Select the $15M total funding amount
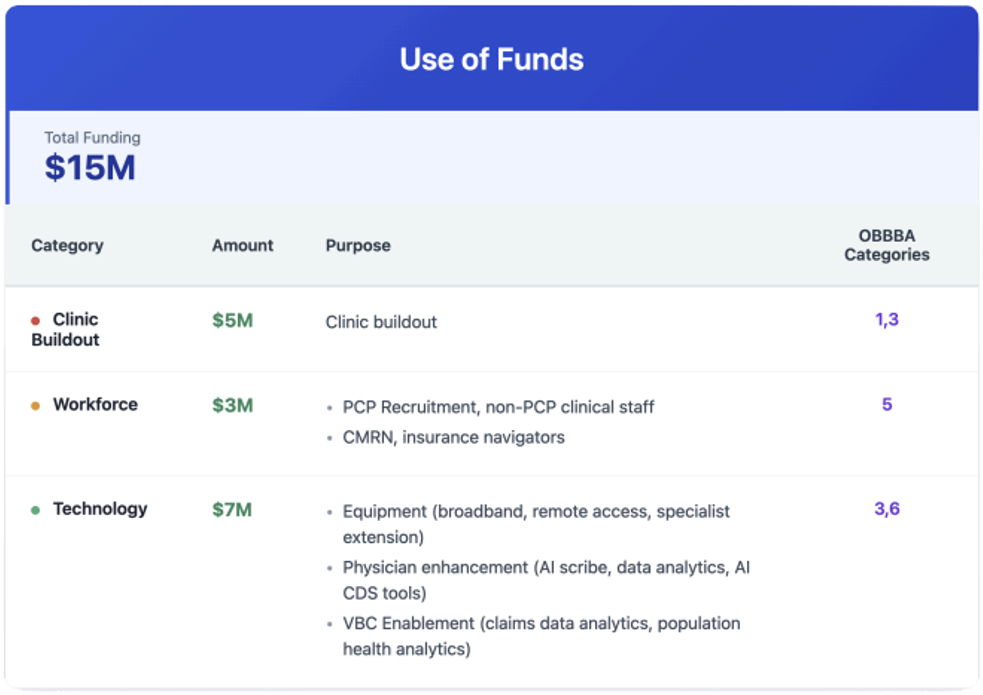The width and height of the screenshot is (983, 695). (x=90, y=168)
